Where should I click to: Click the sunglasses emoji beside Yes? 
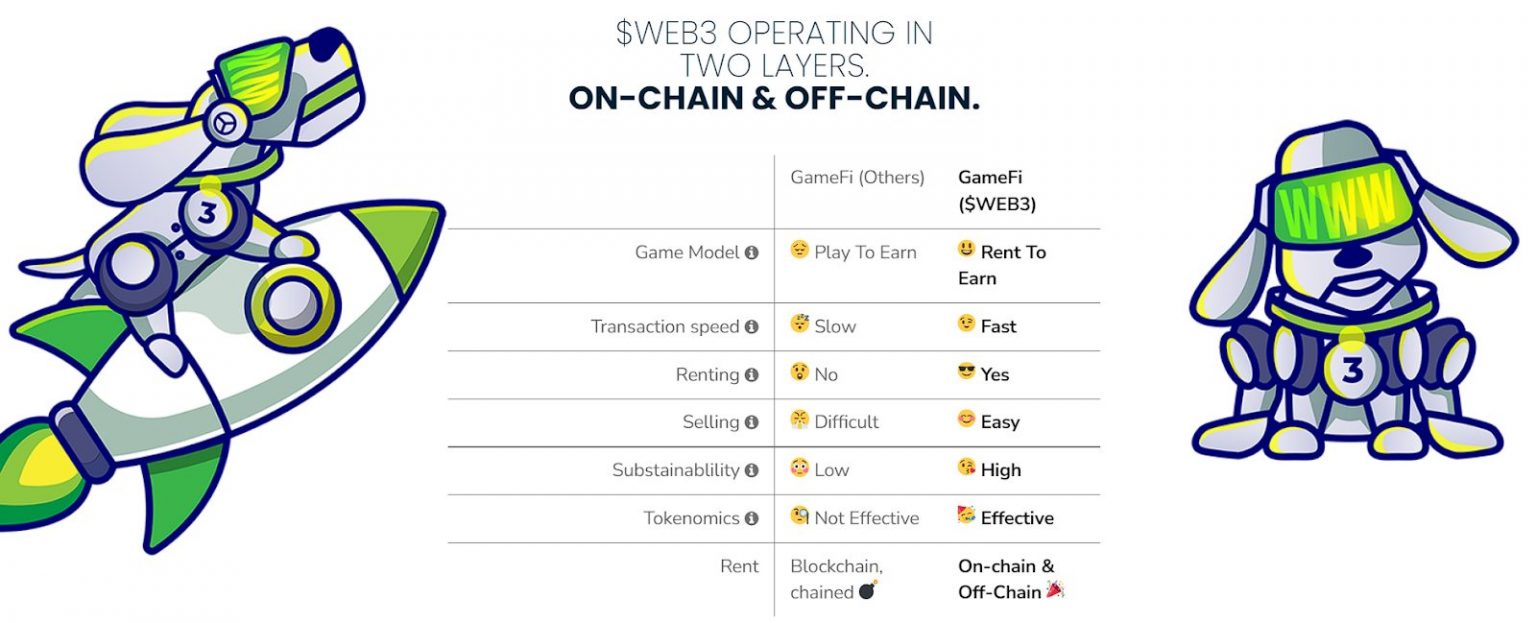coord(966,373)
